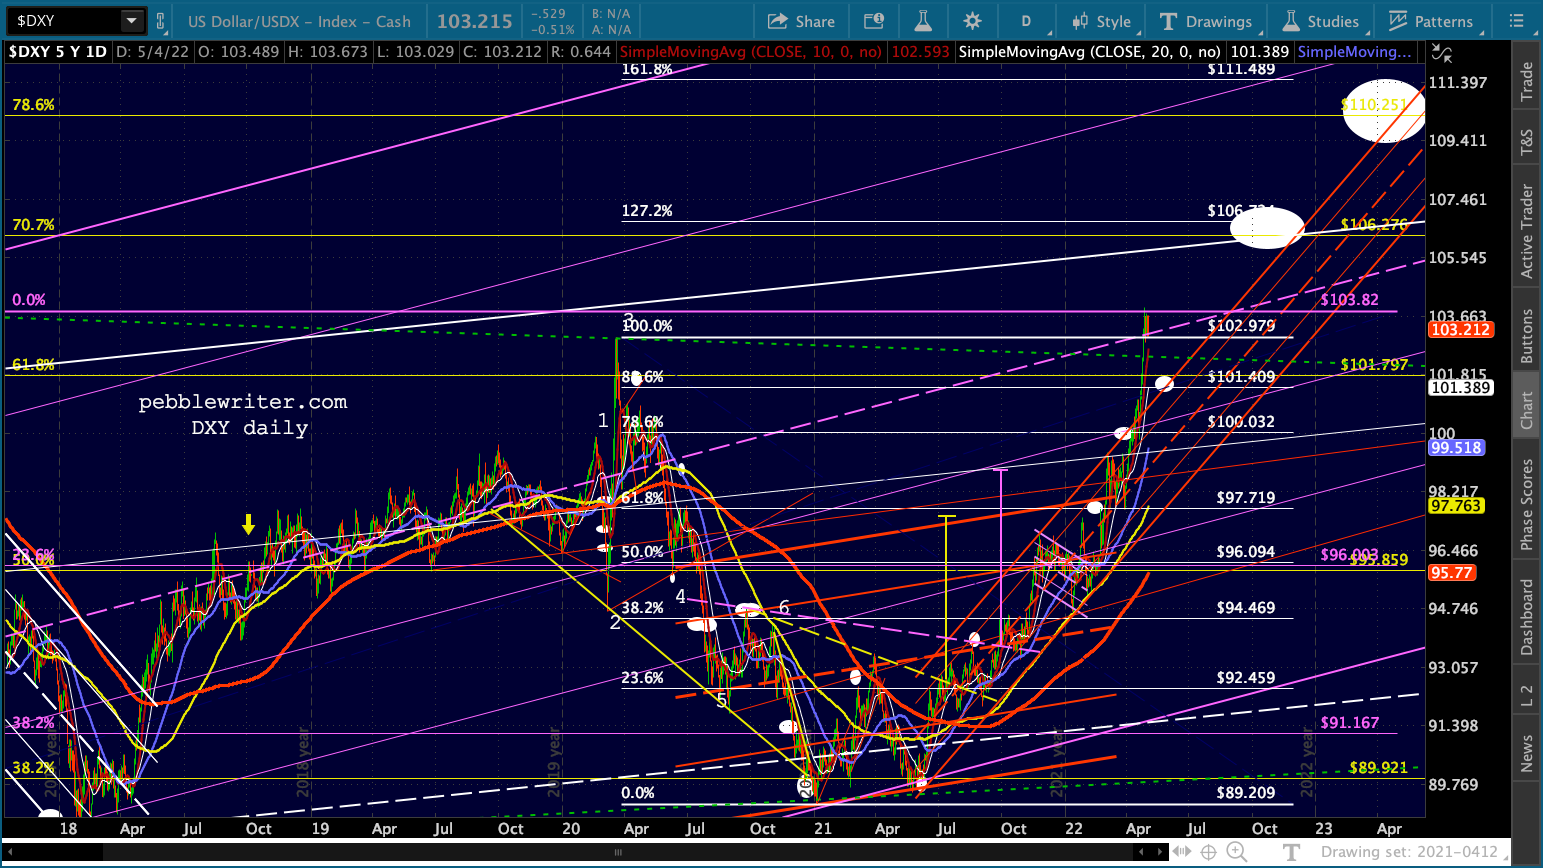Expand the $DXY symbol dropdown arrow
Screen dimensions: 1543x868
tap(131, 21)
